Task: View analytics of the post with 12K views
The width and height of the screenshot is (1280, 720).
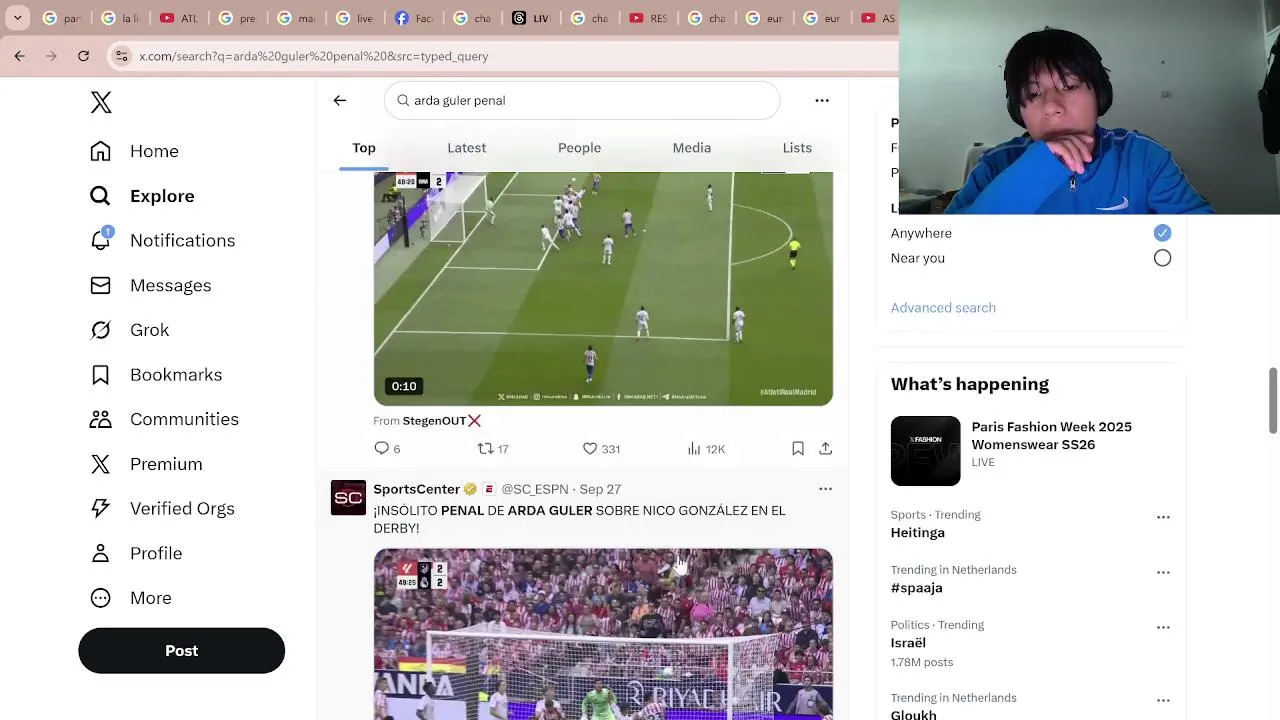Action: (706, 449)
